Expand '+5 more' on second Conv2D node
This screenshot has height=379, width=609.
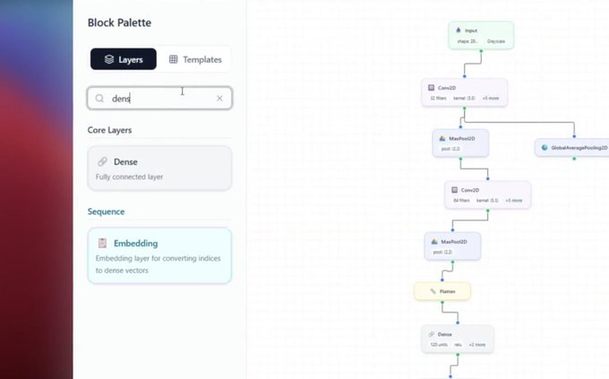[514, 200]
